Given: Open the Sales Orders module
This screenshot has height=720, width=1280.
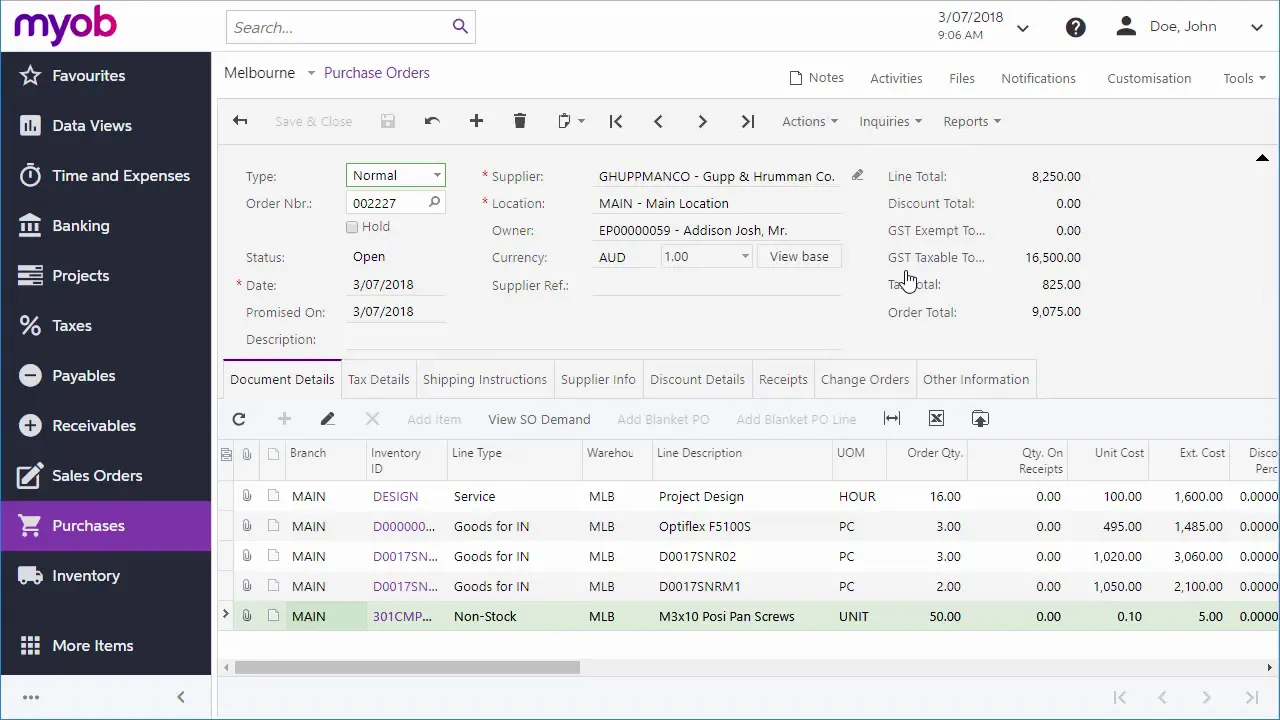Looking at the screenshot, I should coord(106,476).
